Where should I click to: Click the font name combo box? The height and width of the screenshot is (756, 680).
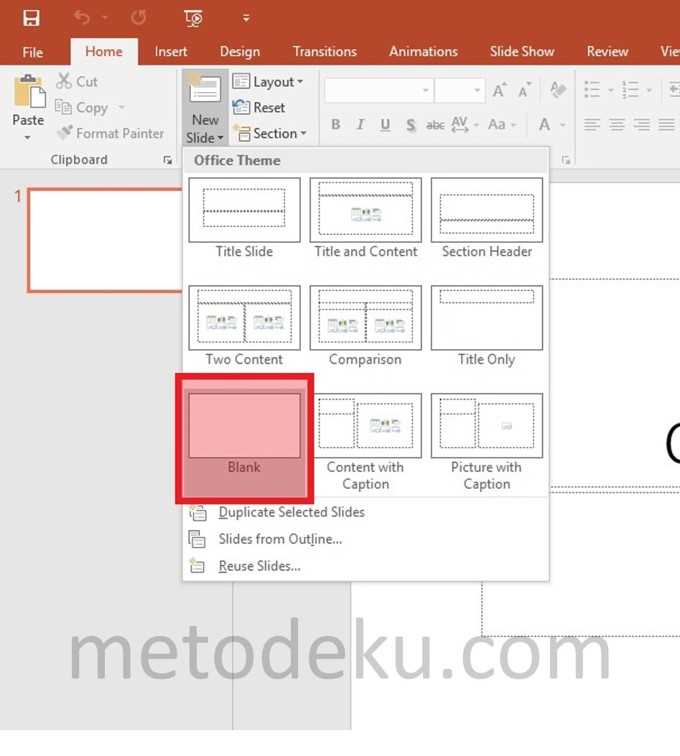[x=378, y=90]
